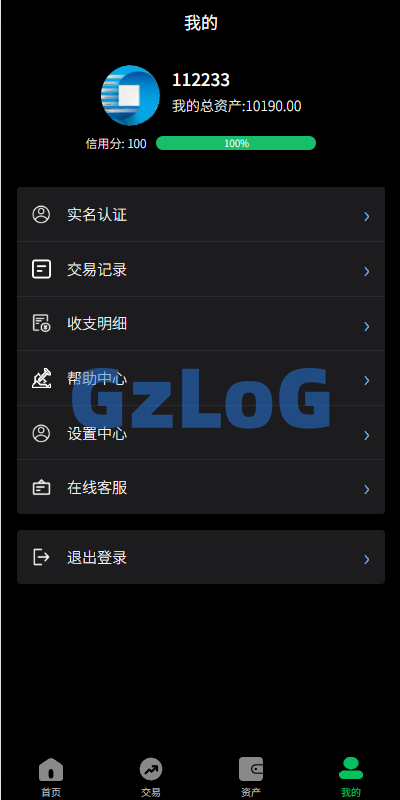Click the 退出登录 logout row
The image size is (400, 800).
tap(201, 557)
